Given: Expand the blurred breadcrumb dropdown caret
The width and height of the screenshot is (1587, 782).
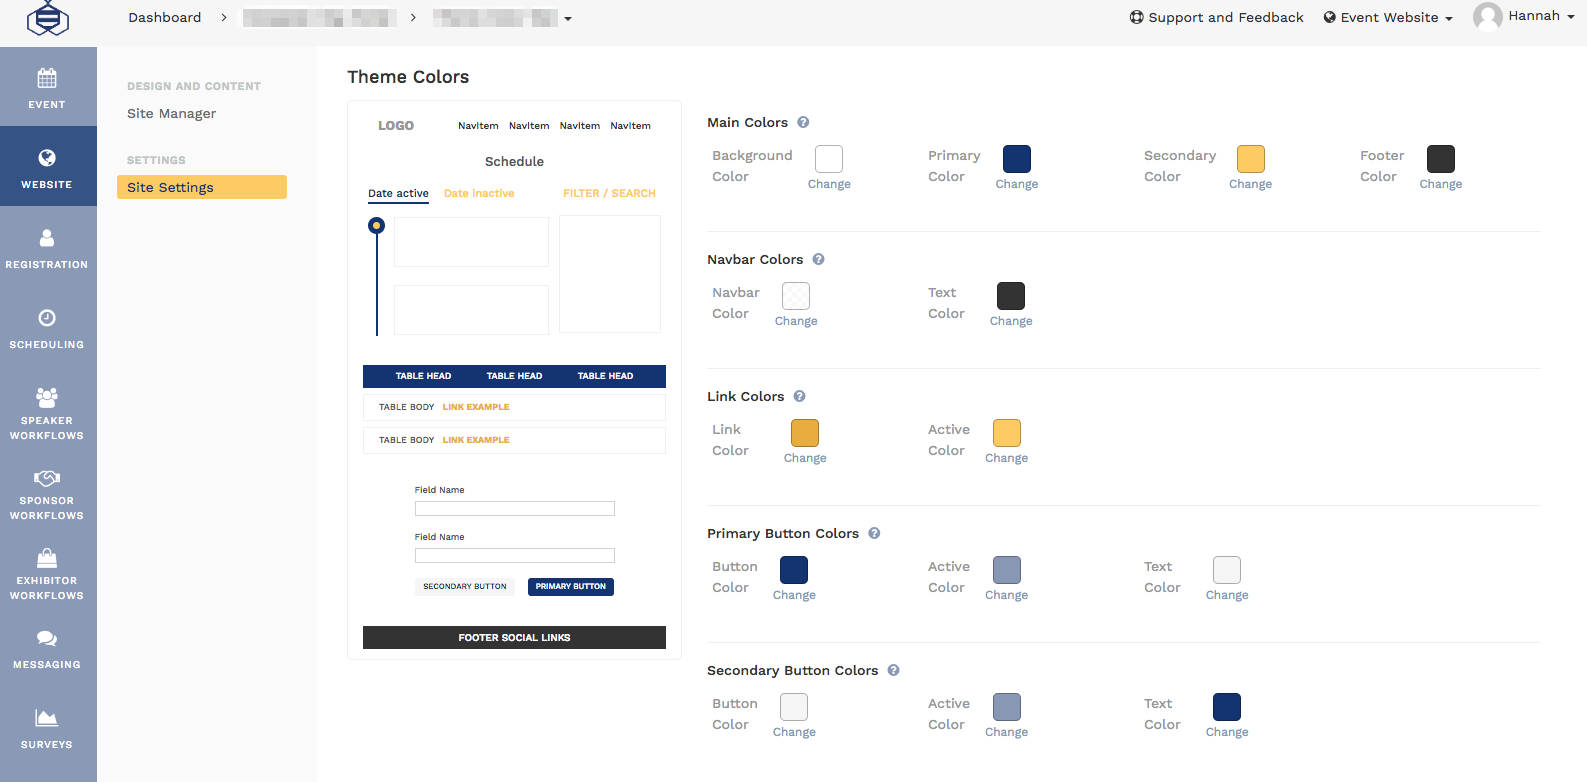Looking at the screenshot, I should point(568,19).
